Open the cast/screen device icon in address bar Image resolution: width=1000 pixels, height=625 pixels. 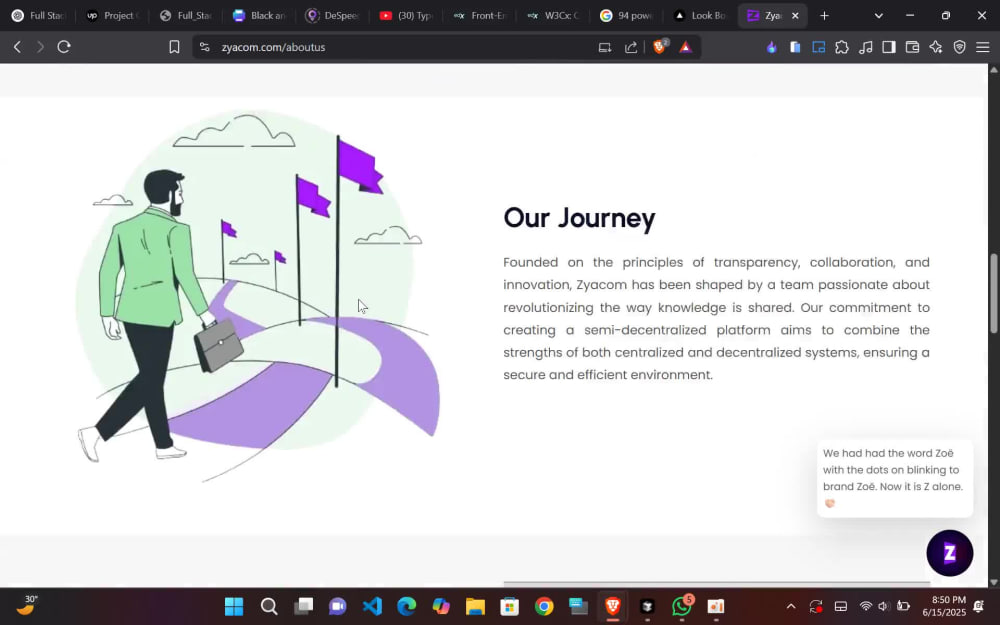pyautogui.click(x=605, y=47)
